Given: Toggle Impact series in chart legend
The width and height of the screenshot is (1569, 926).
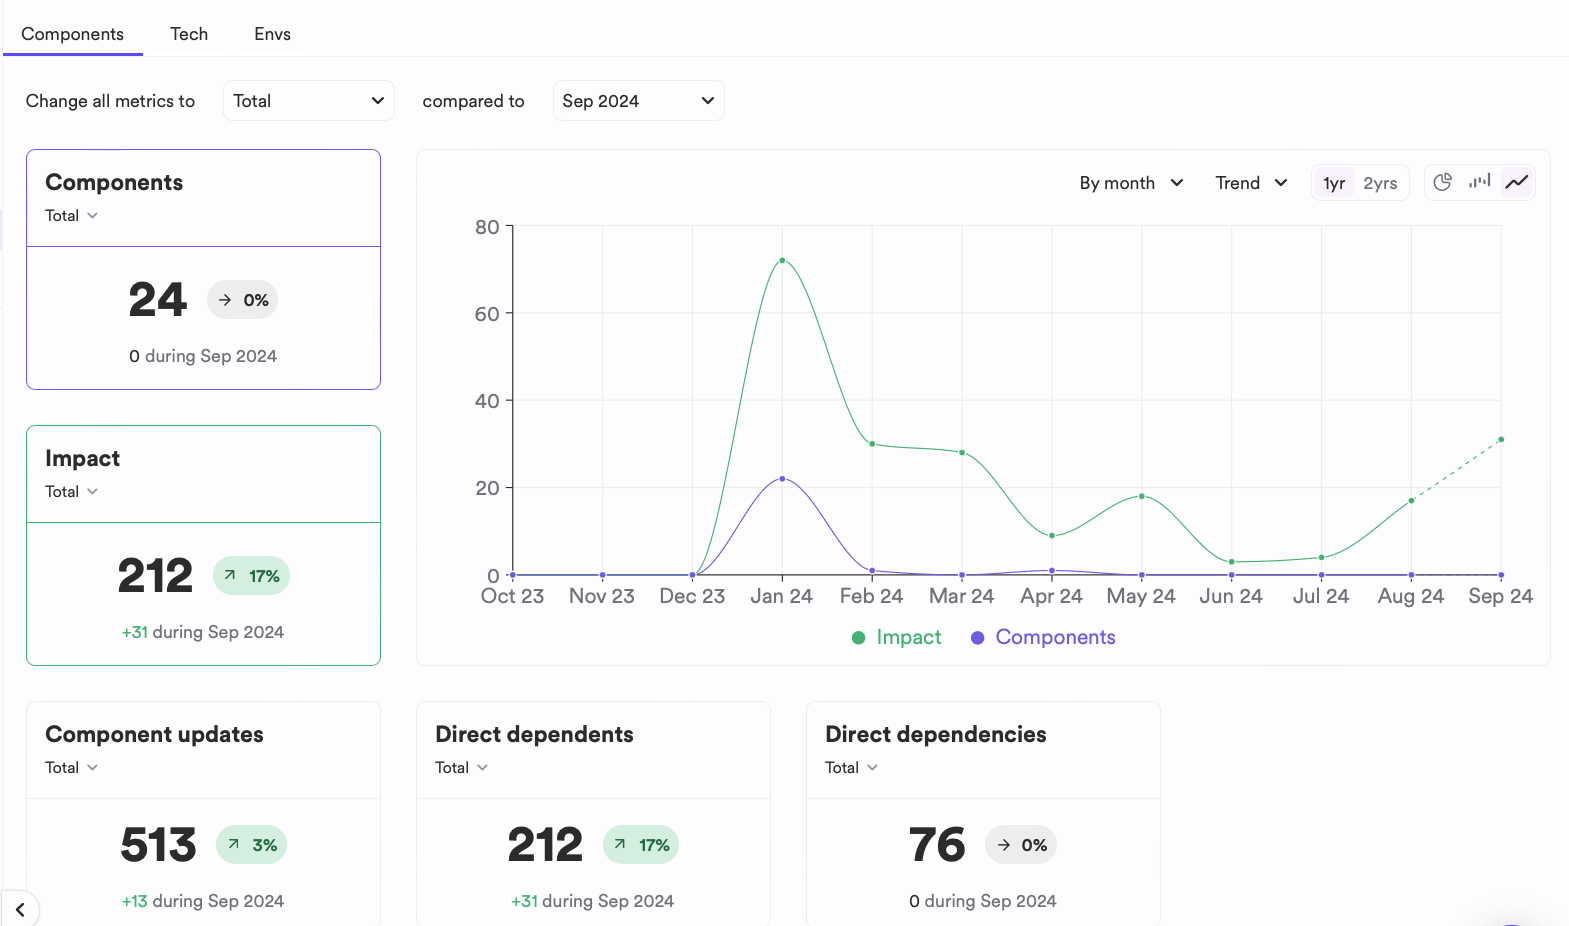Looking at the screenshot, I should (896, 637).
